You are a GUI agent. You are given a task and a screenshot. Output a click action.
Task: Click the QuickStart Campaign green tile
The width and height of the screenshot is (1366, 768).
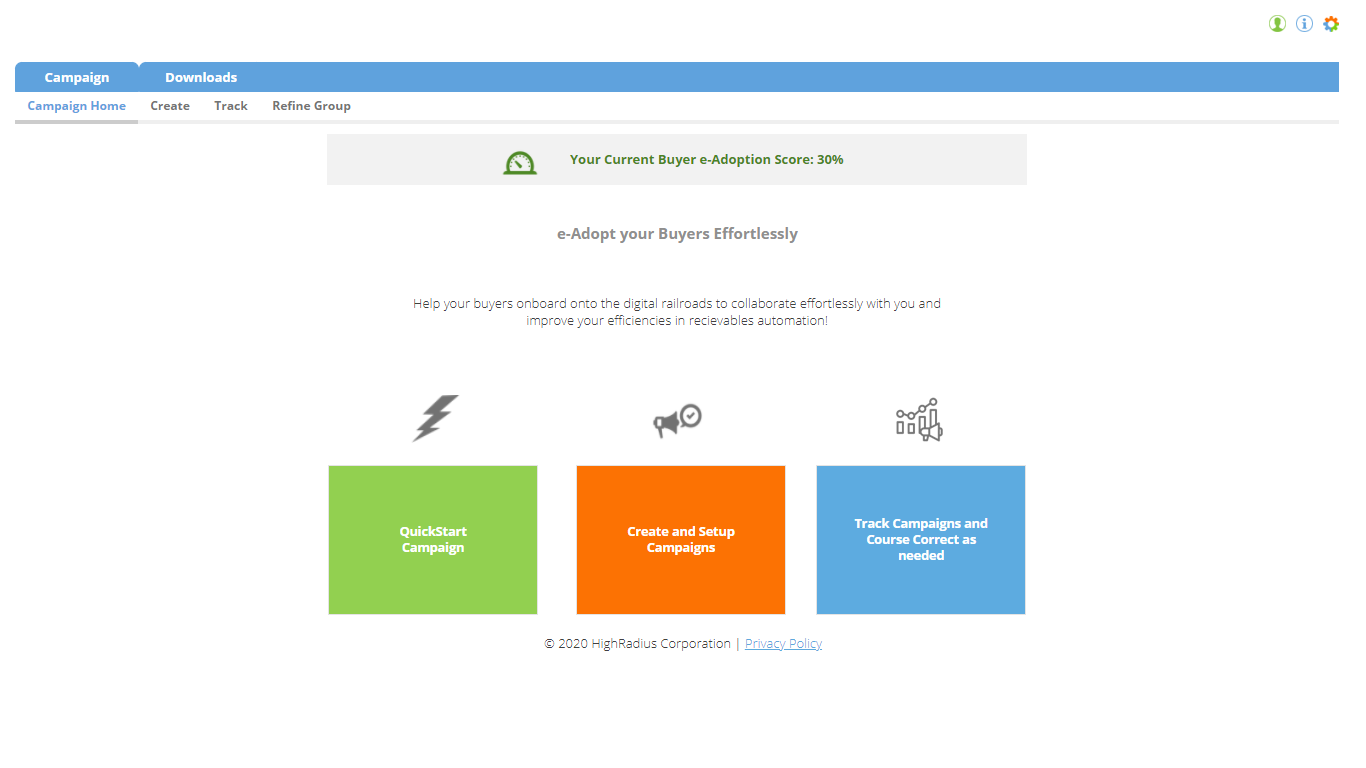(x=432, y=539)
